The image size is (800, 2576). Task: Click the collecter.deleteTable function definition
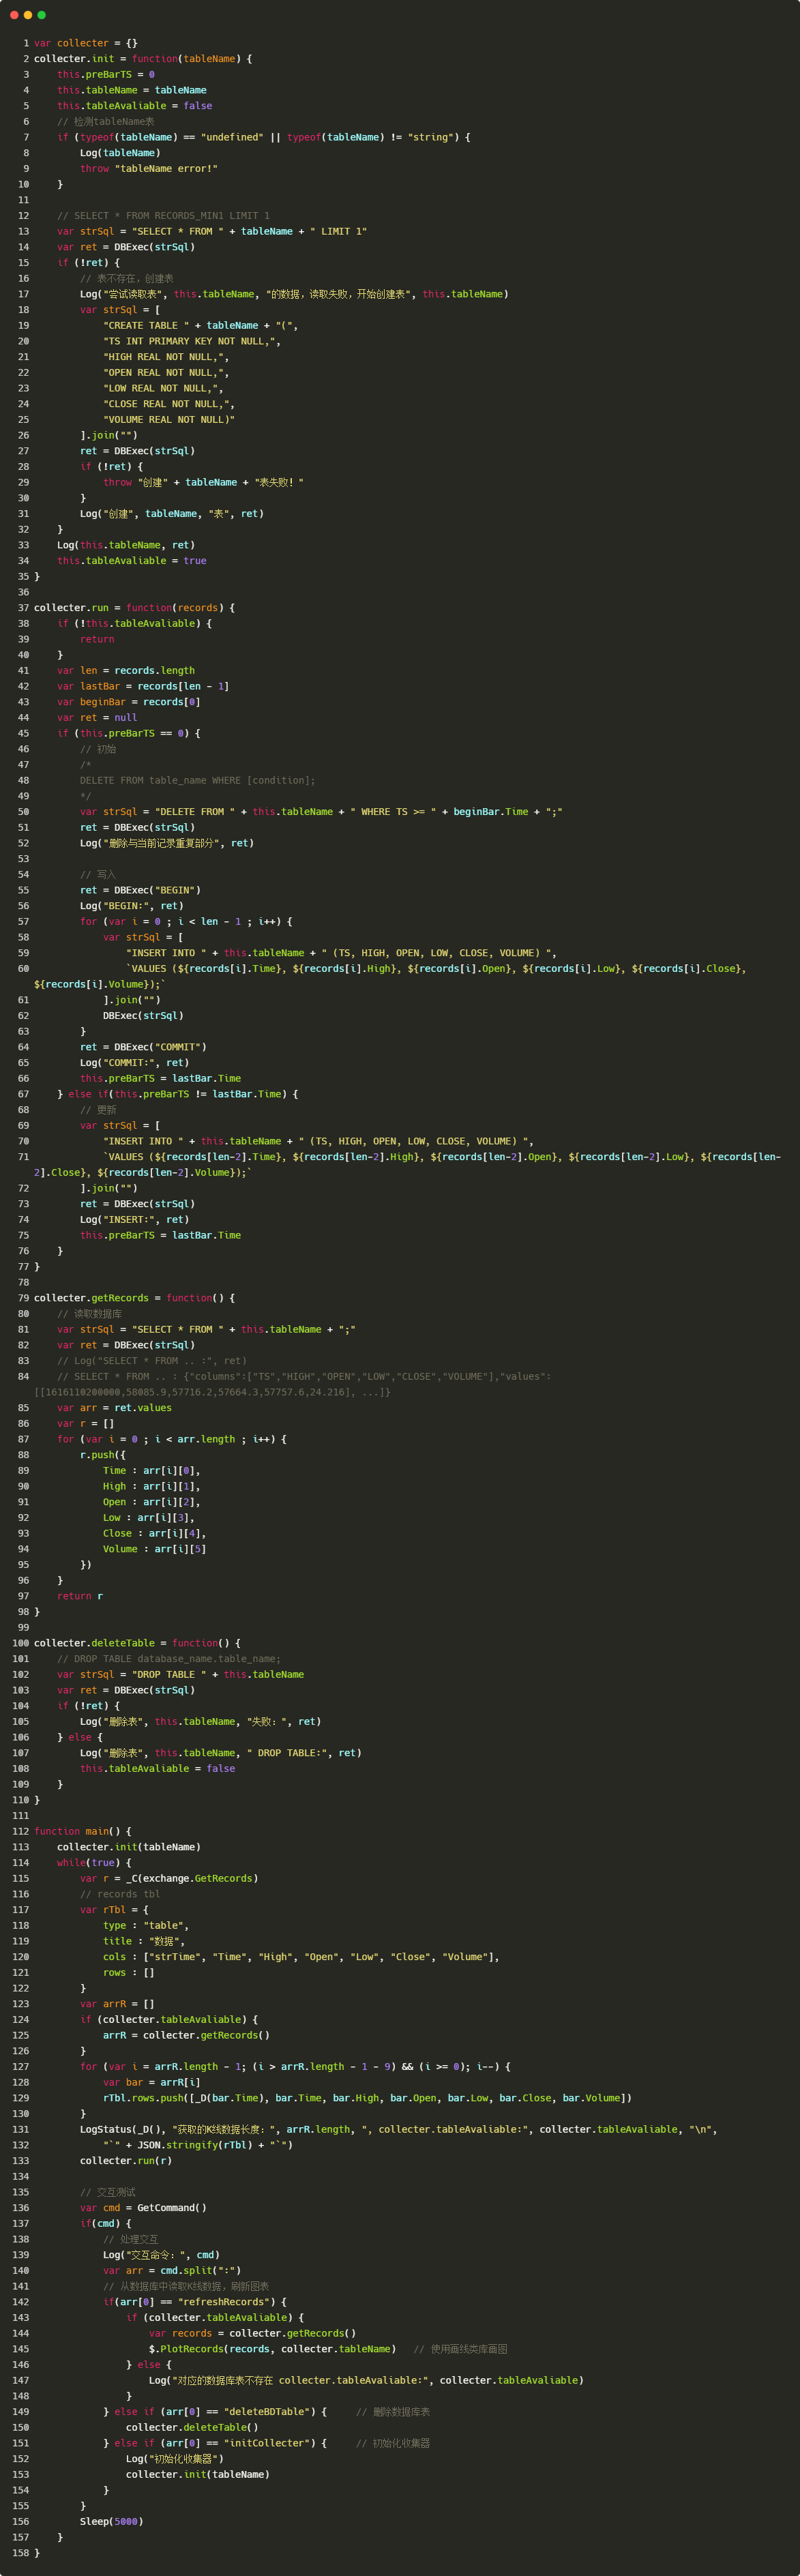tap(94, 1643)
